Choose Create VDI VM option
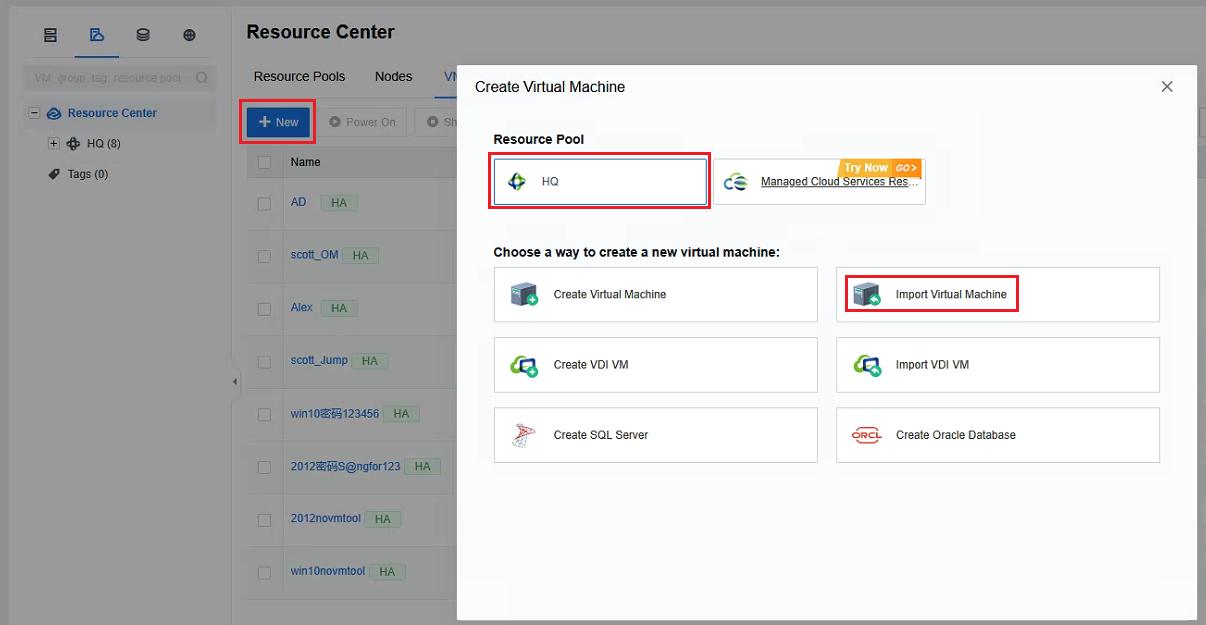This screenshot has width=1206, height=625. (656, 365)
